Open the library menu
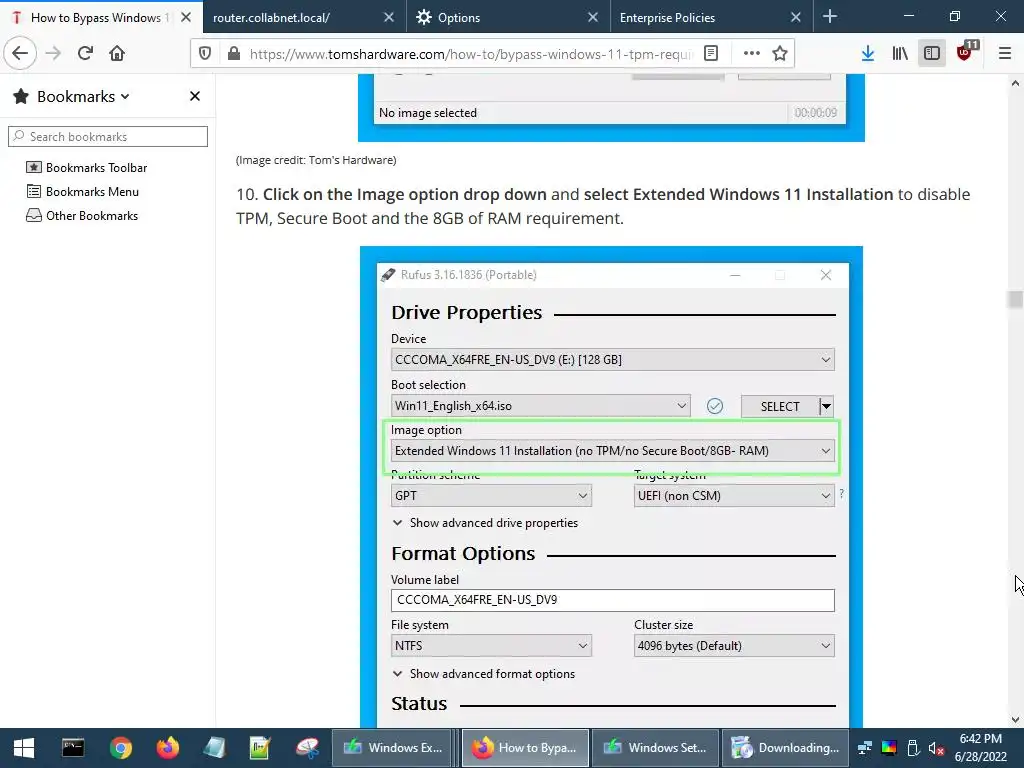This screenshot has height=768, width=1024. 900,54
